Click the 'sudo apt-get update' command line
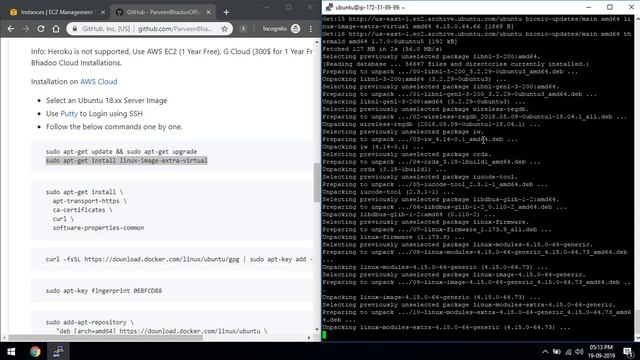Image resolution: width=640 pixels, height=360 pixels. 121,151
